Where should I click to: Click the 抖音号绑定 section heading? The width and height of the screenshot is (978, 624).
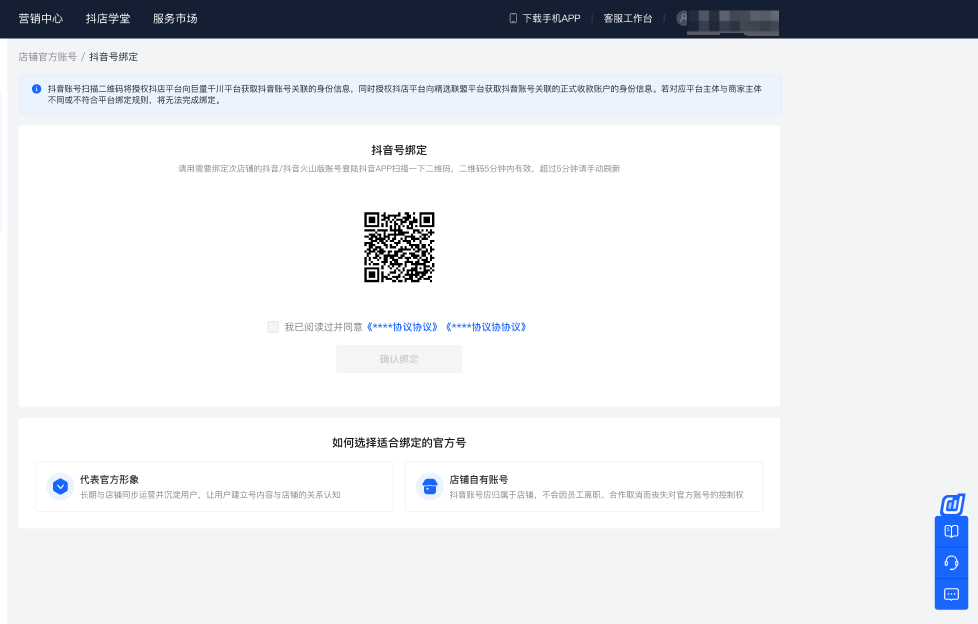(399, 150)
